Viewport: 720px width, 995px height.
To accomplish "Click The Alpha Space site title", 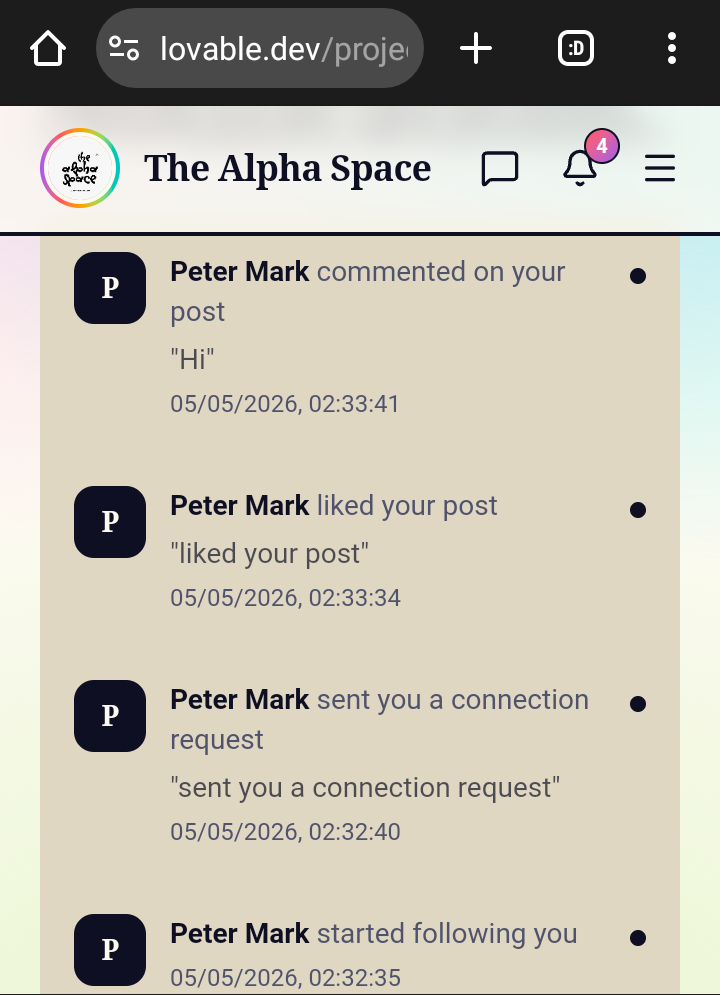I will point(287,168).
